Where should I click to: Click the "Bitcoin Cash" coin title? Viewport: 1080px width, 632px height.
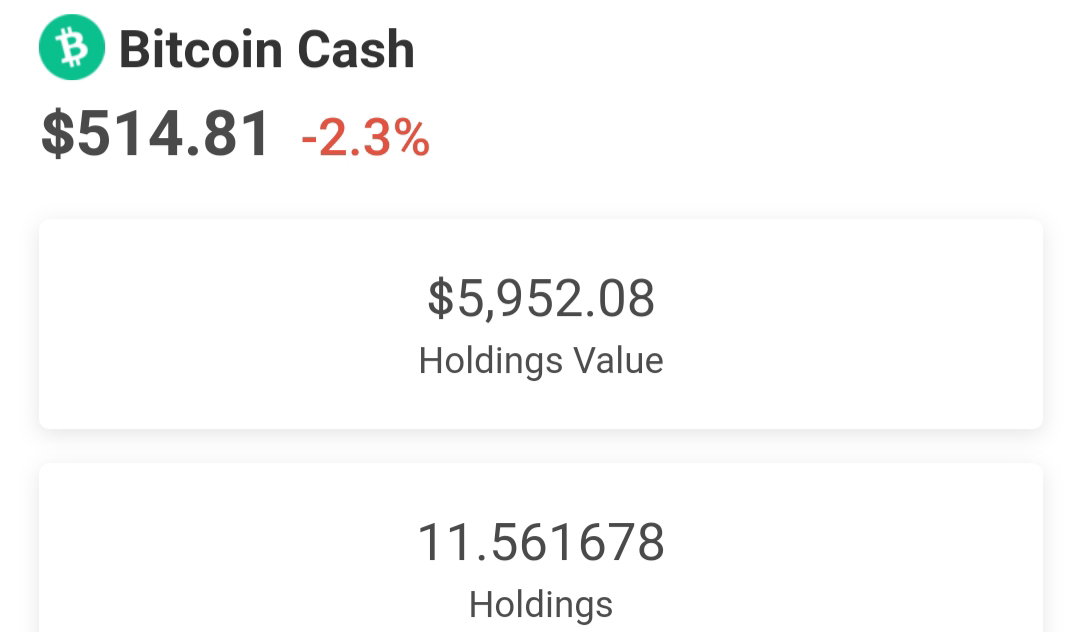[267, 50]
